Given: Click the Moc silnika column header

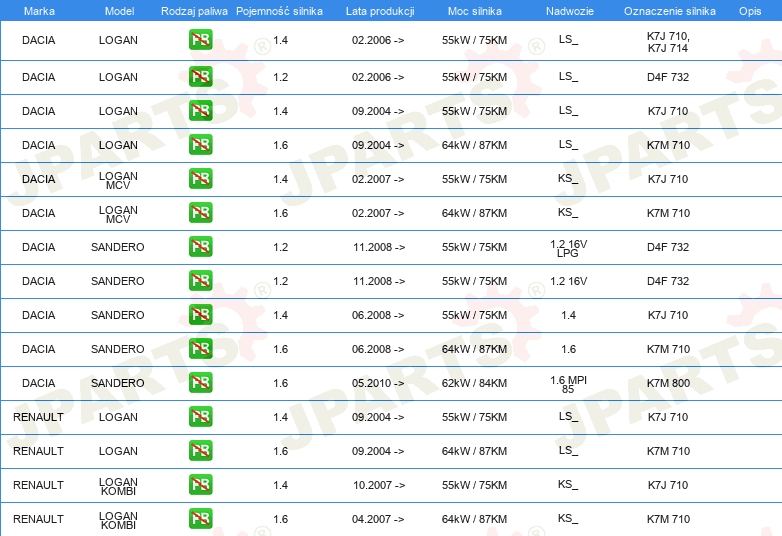Looking at the screenshot, I should 475,11.
